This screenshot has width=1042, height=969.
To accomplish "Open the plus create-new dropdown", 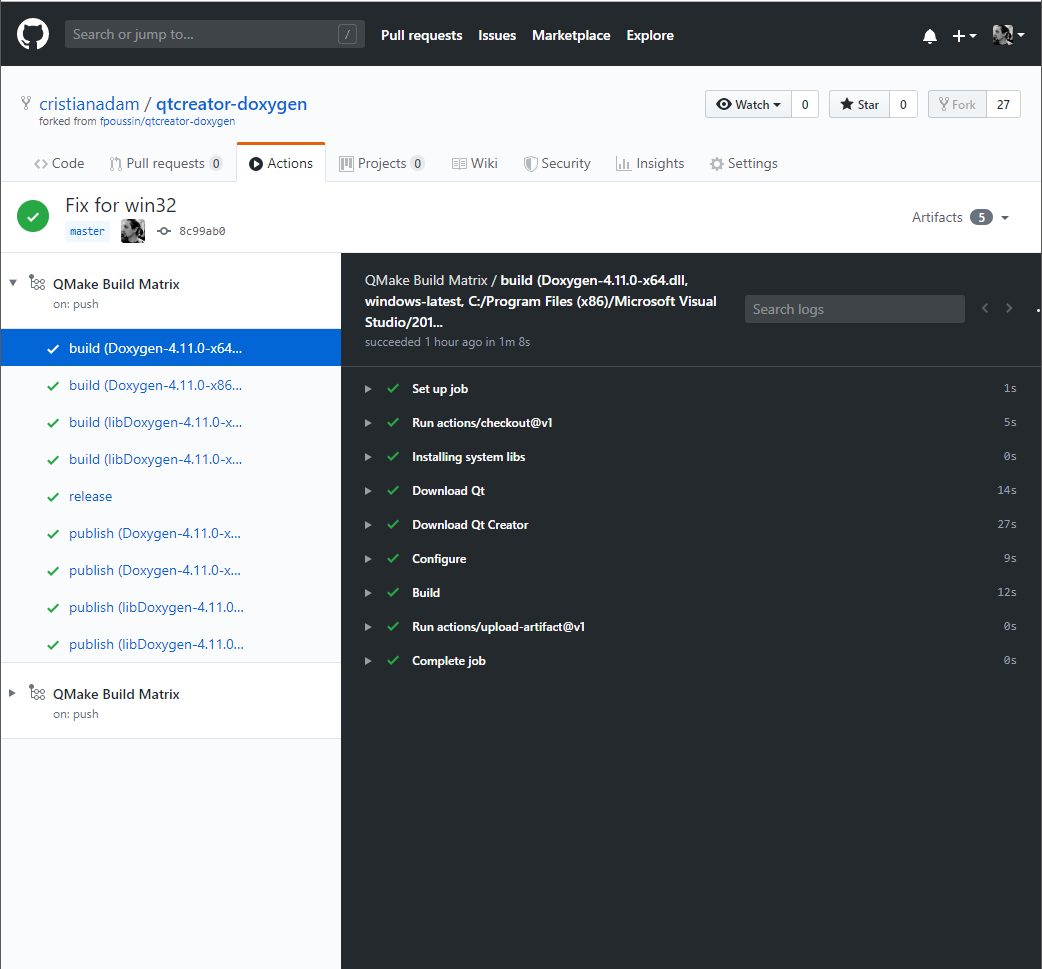I will tap(964, 36).
